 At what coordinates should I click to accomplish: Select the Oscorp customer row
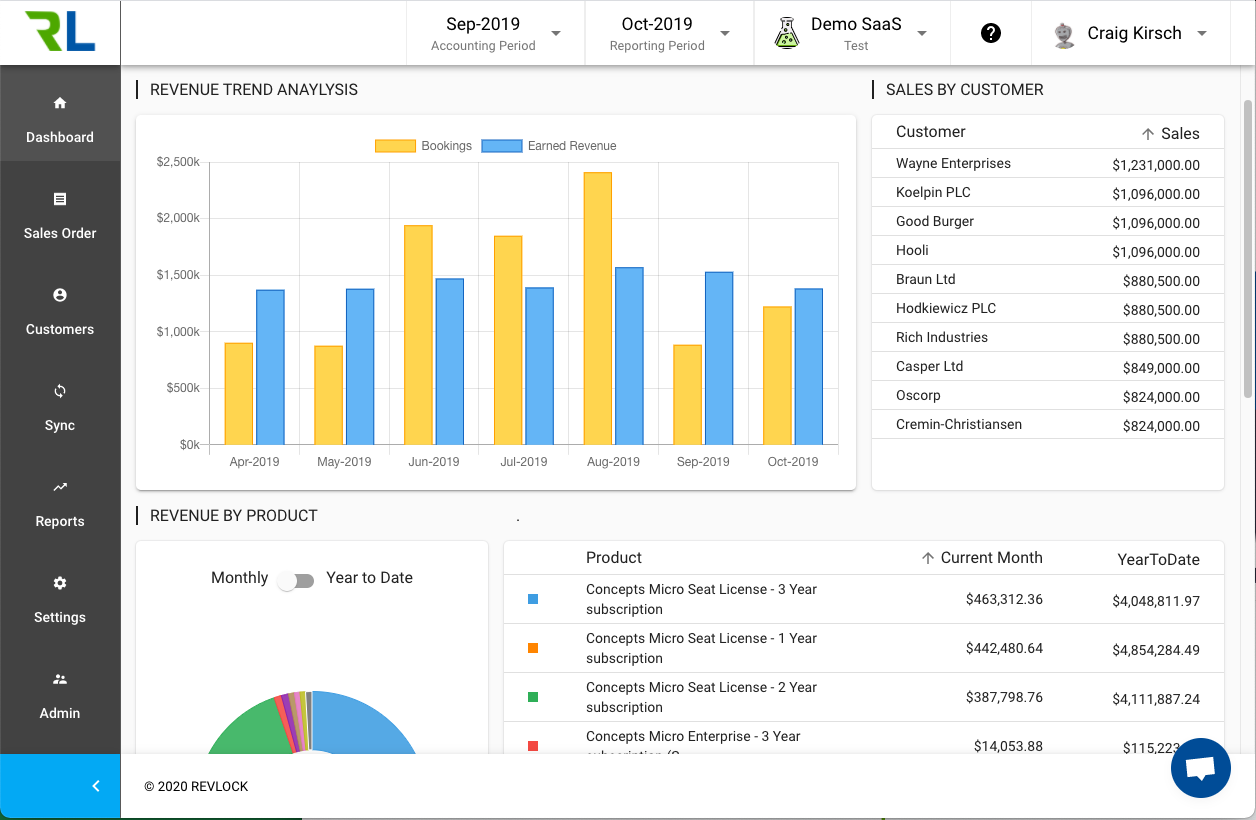tap(1048, 396)
